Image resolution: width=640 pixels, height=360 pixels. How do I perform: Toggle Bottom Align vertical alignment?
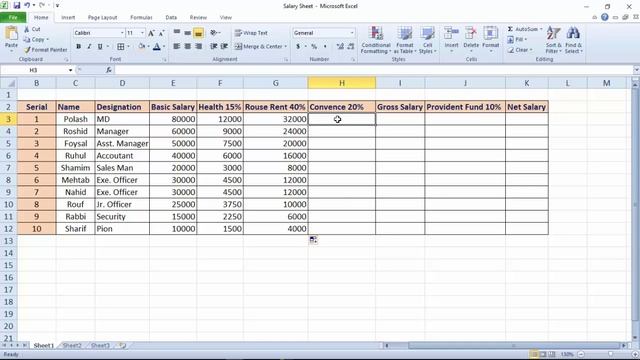pos(198,33)
